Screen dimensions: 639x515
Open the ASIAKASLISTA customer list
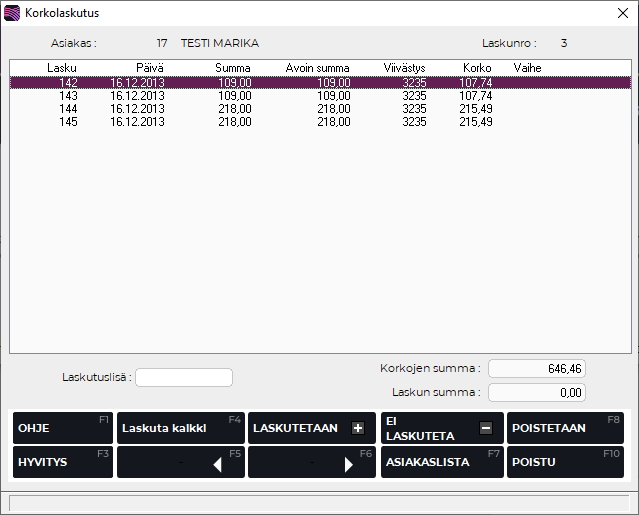[x=441, y=462]
